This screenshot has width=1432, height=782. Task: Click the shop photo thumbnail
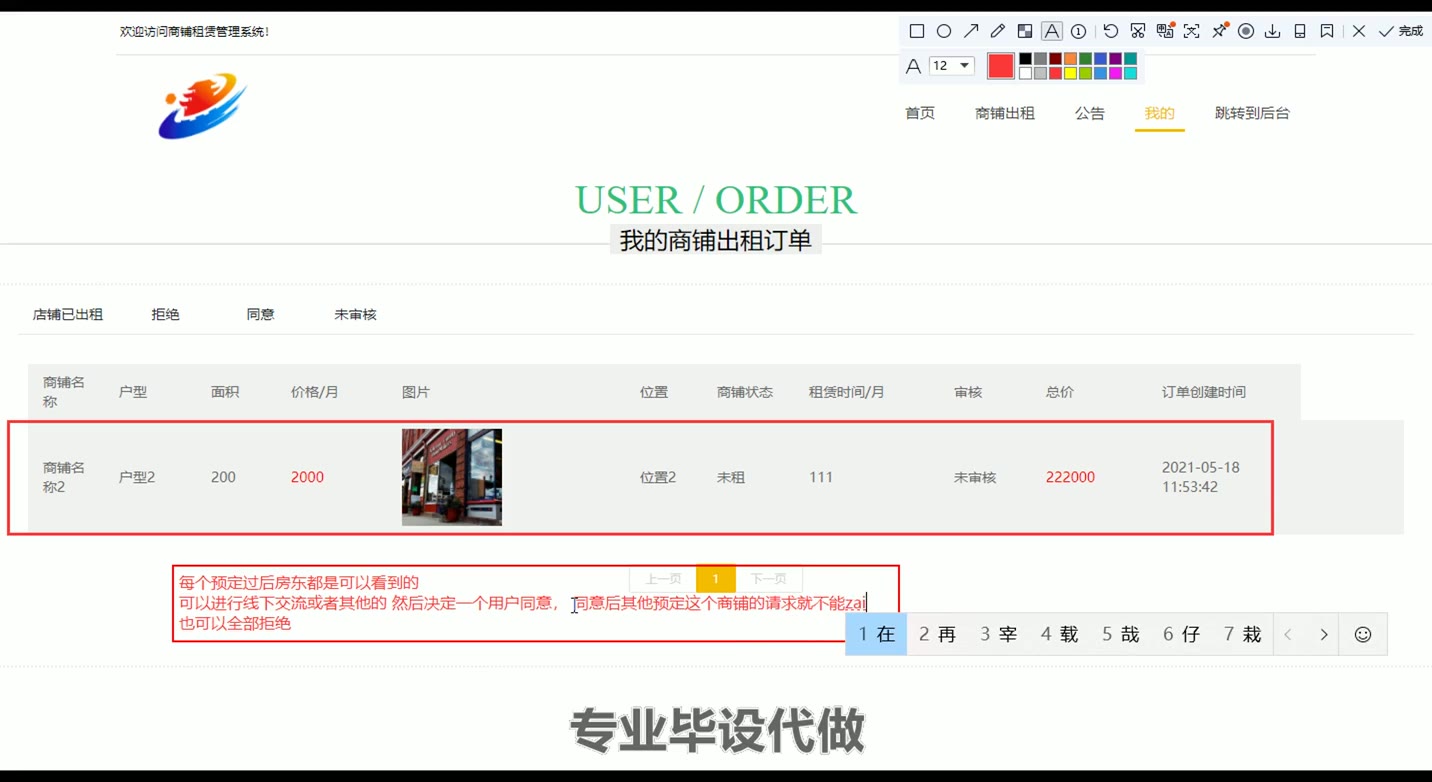(x=452, y=477)
